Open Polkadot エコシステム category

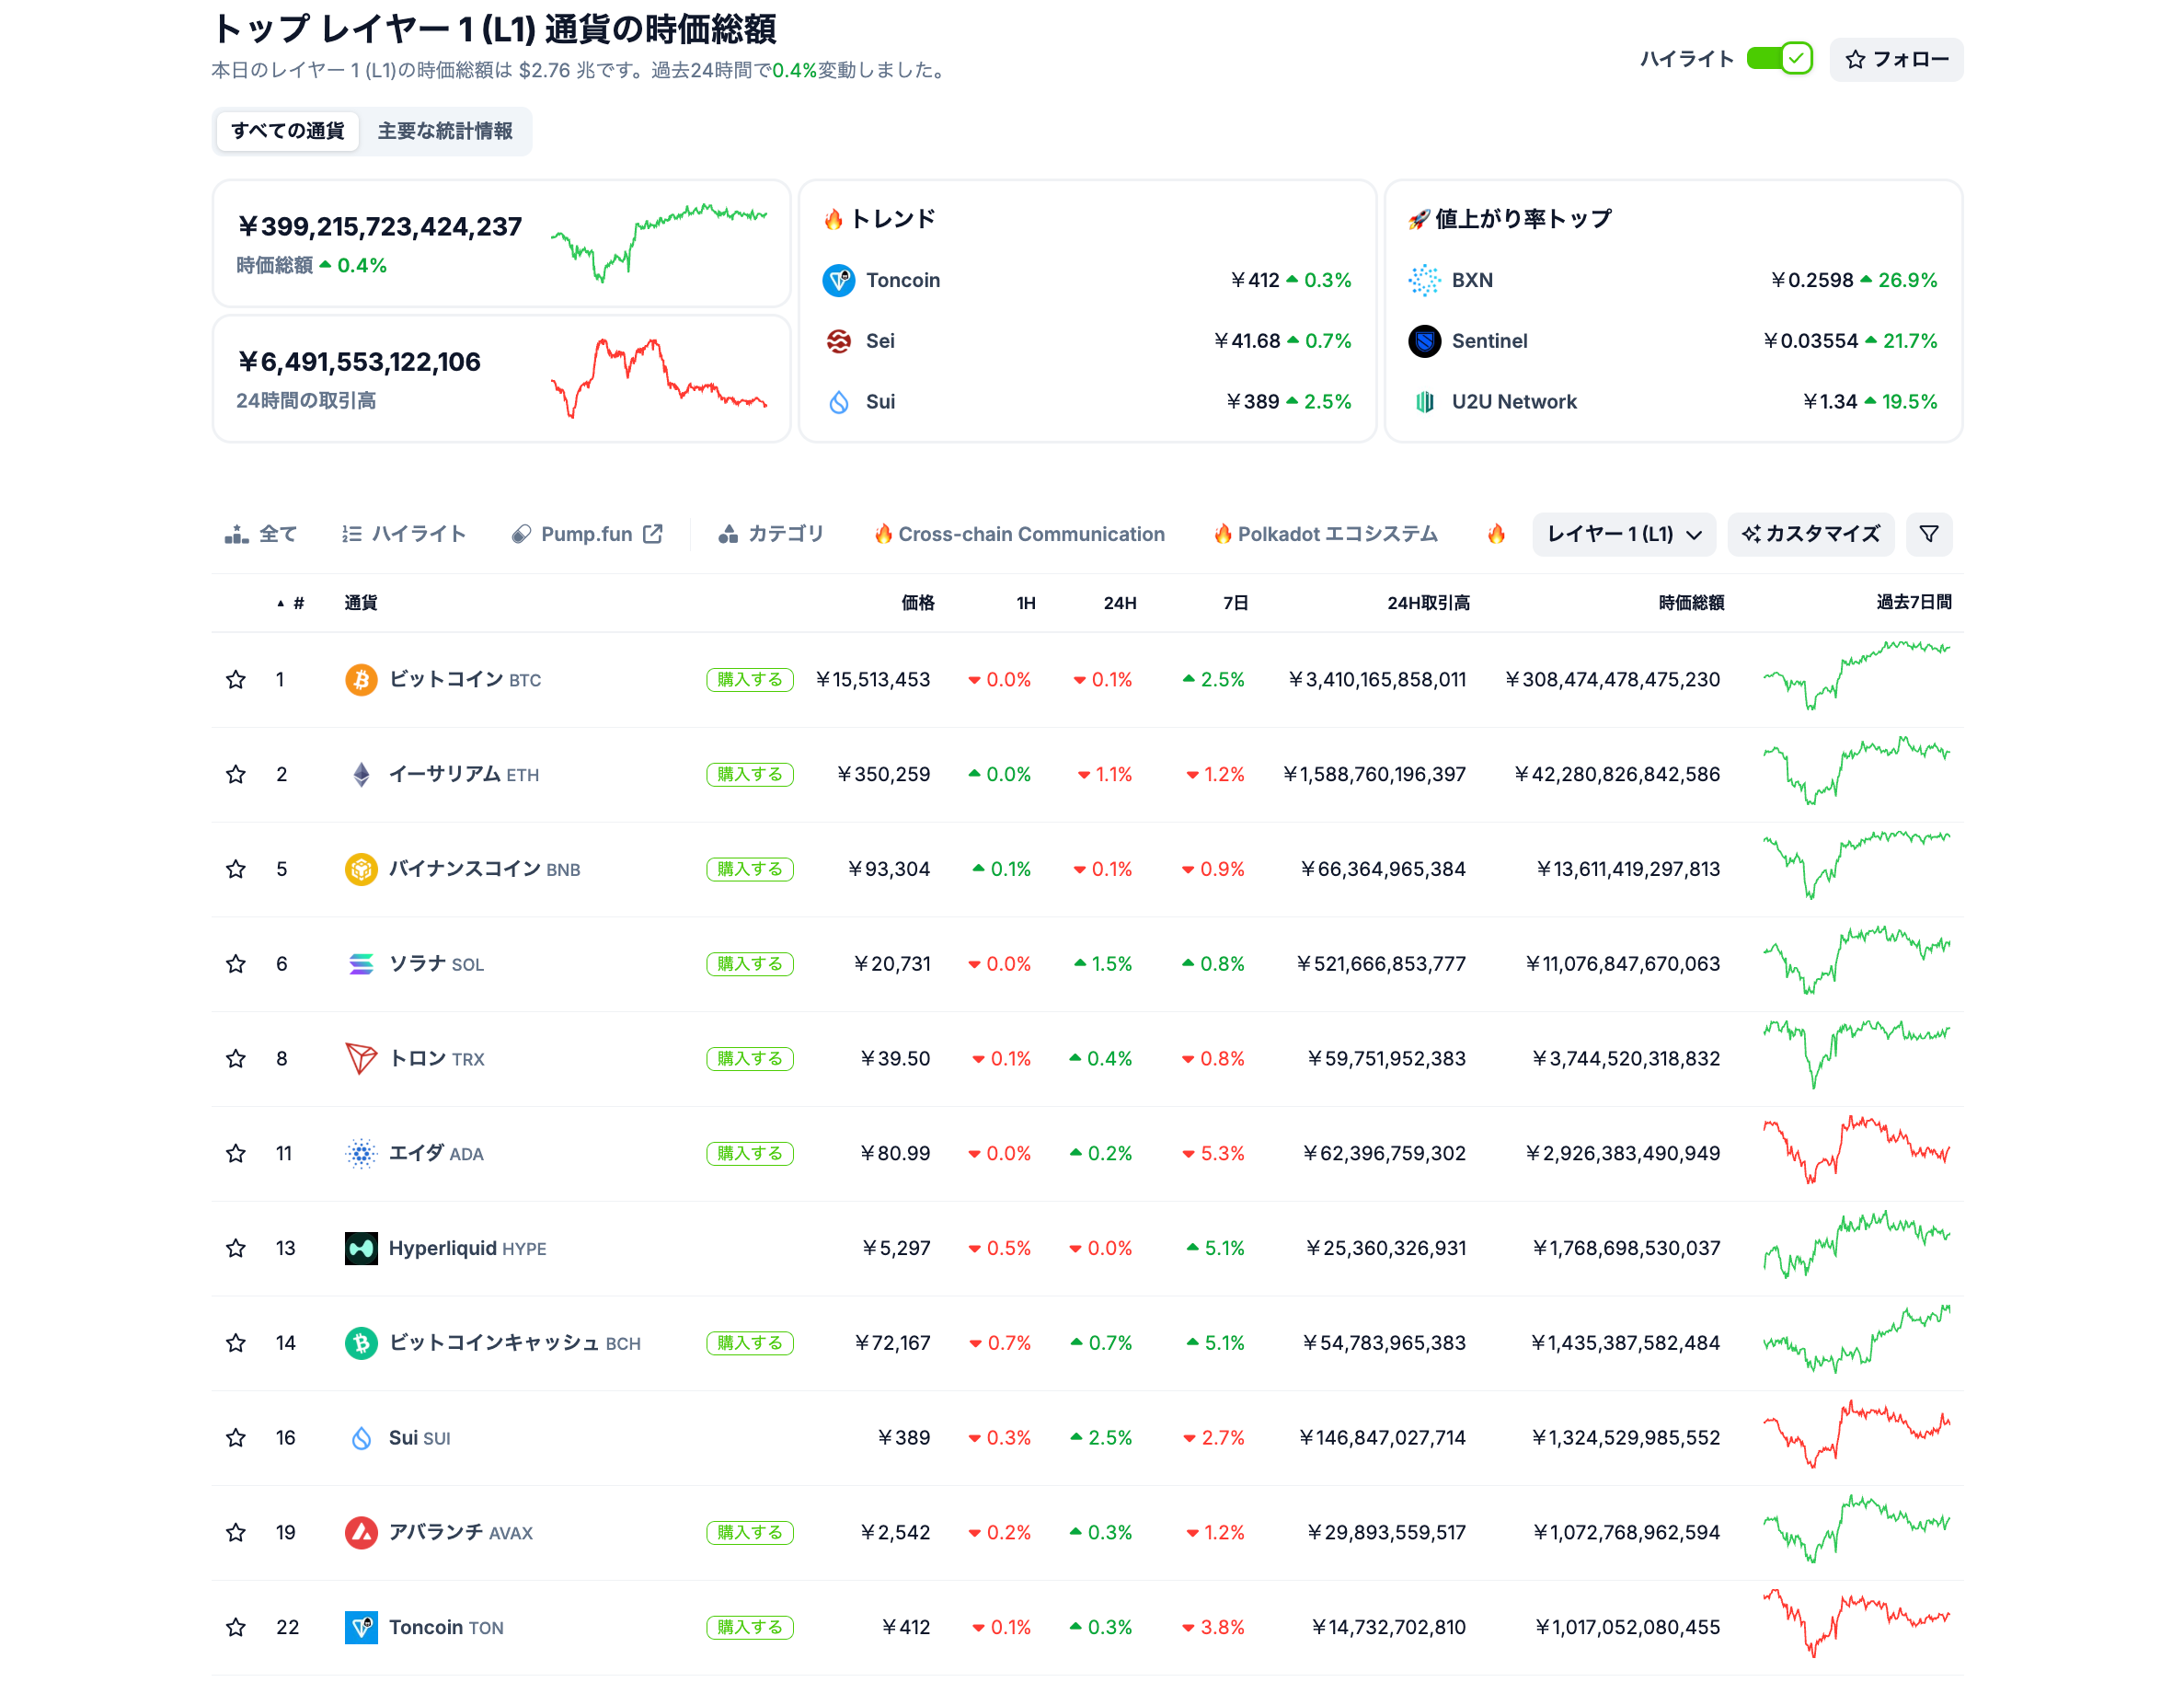click(x=1326, y=535)
